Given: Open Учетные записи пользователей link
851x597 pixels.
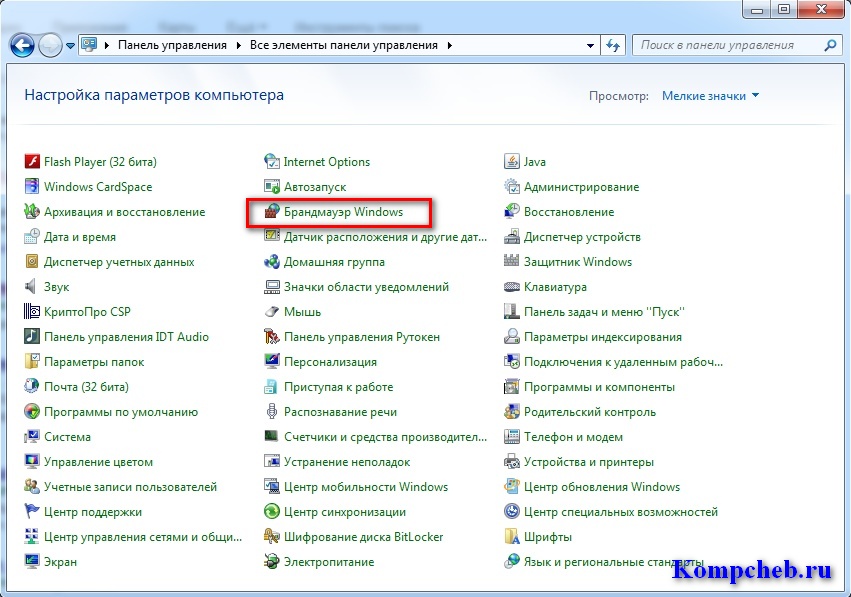Looking at the screenshot, I should pos(130,487).
